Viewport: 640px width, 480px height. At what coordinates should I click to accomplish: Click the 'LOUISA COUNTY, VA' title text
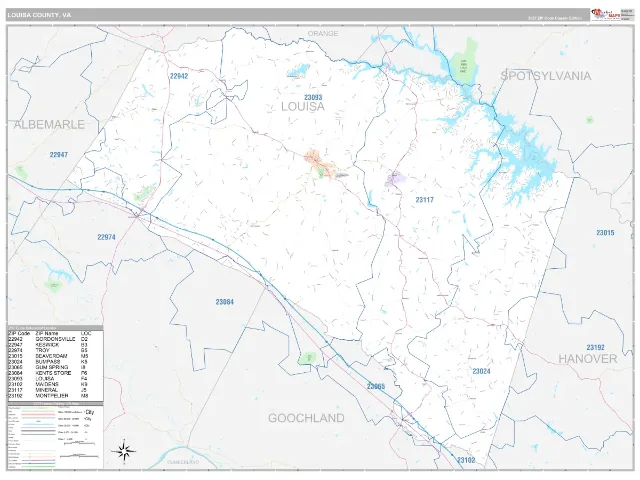(39, 15)
